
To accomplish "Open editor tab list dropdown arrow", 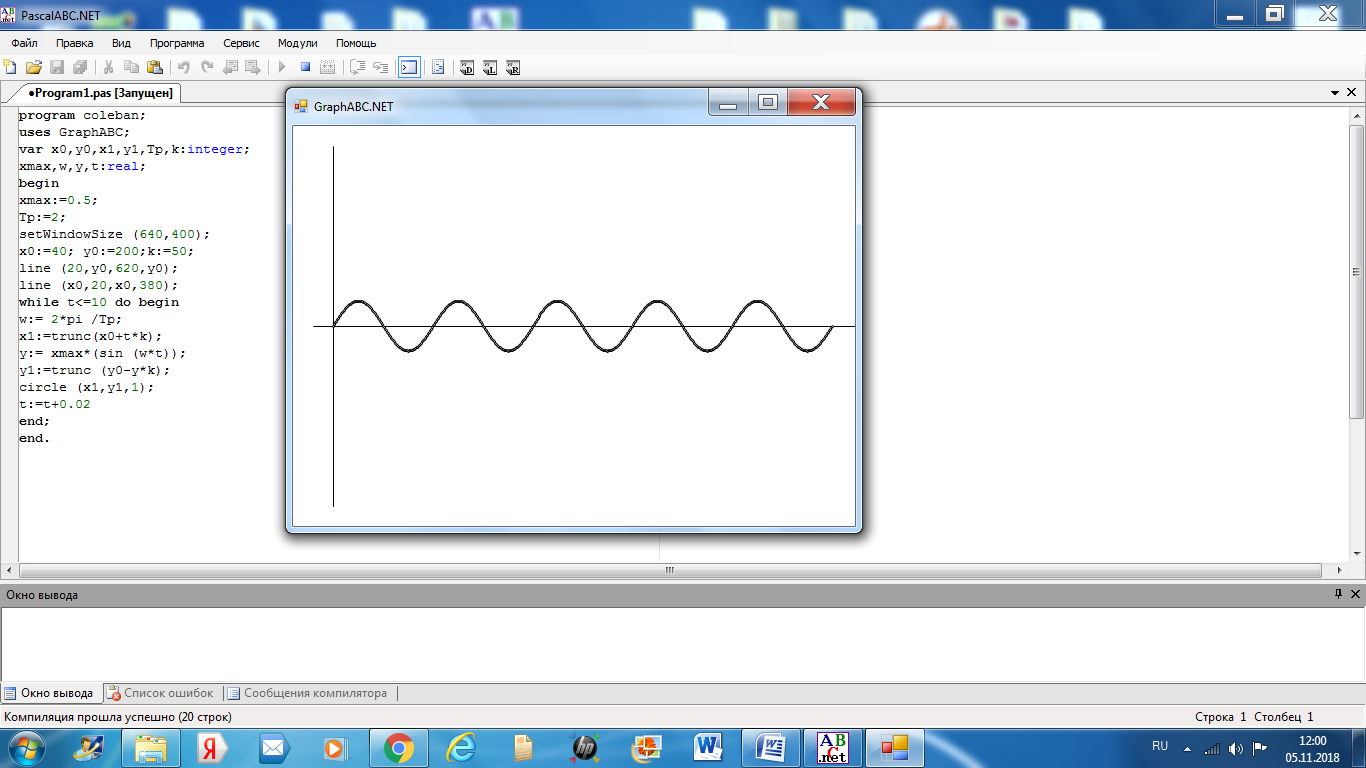I will pyautogui.click(x=1335, y=92).
